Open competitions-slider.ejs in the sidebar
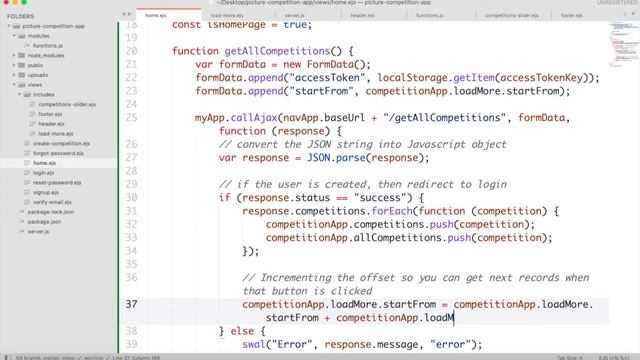 67,104
